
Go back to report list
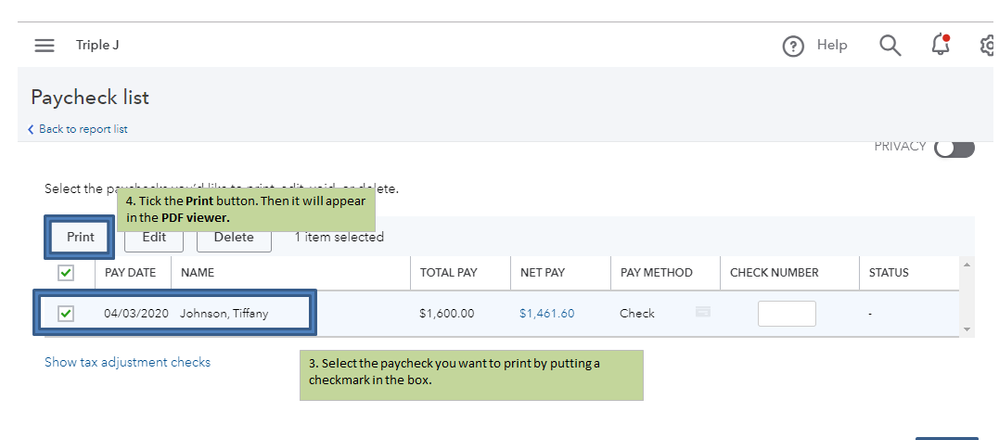point(82,130)
